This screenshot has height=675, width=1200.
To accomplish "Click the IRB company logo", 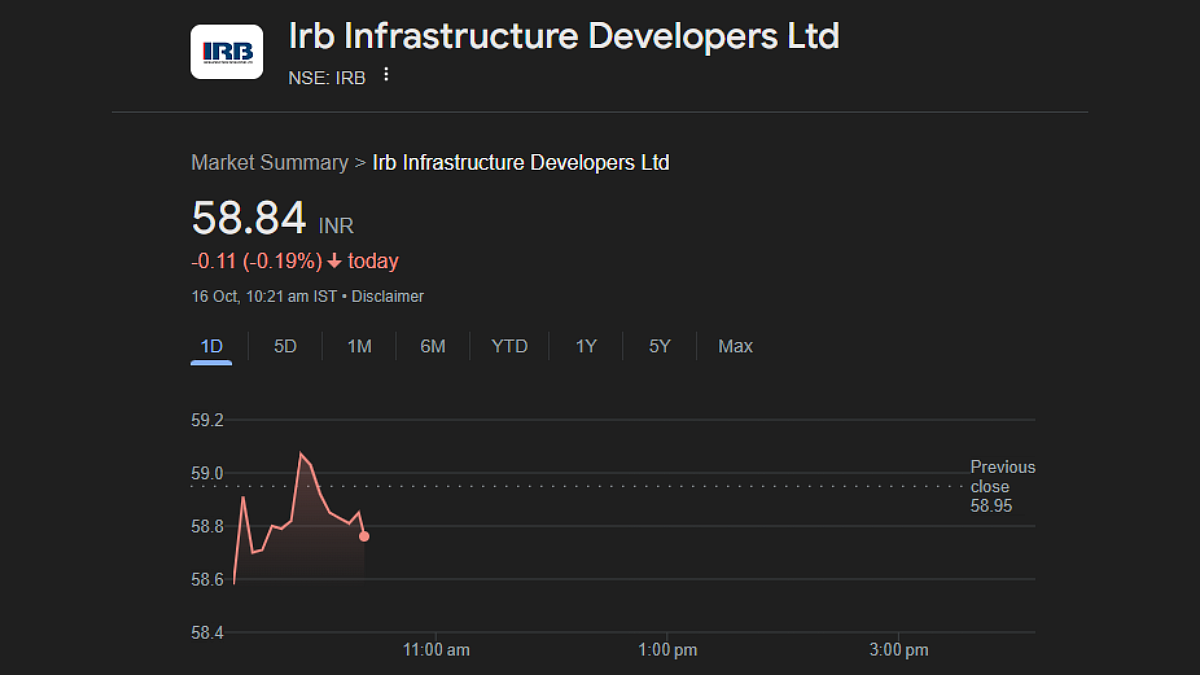I will coord(227,52).
